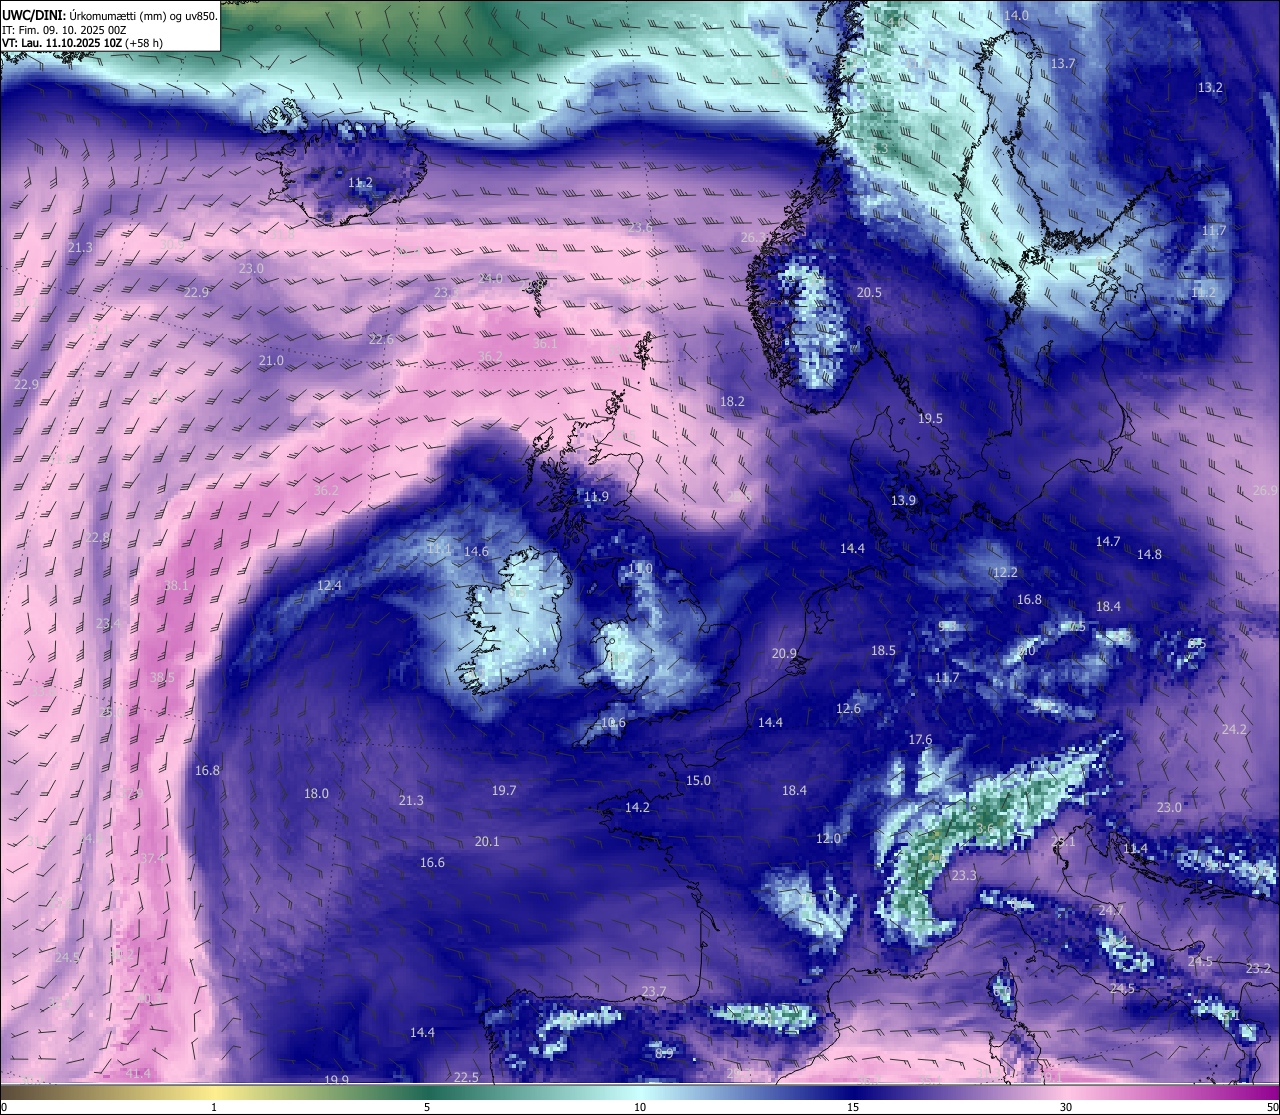Click the 24.7 value over Italy
Screen dimensions: 1280x1115
[1111, 910]
